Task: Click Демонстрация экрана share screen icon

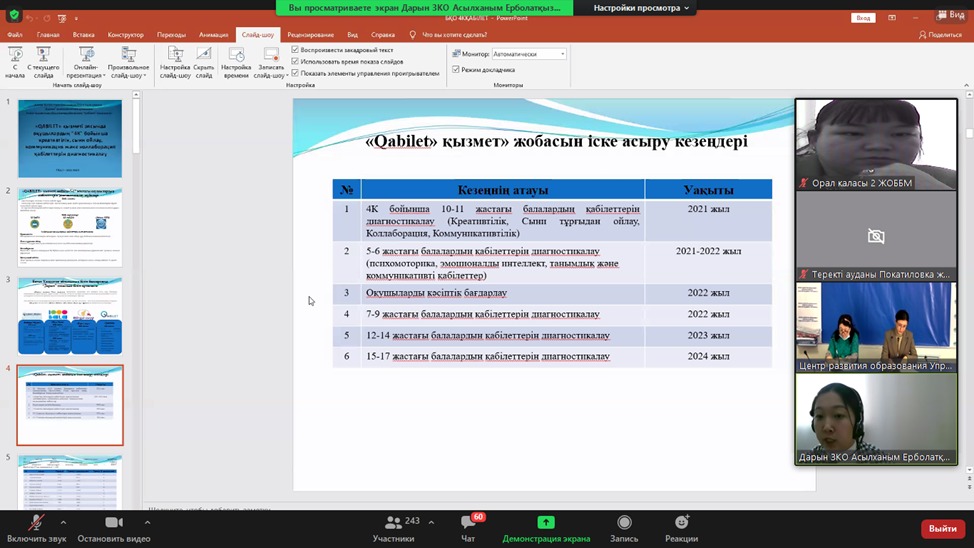Action: click(546, 522)
